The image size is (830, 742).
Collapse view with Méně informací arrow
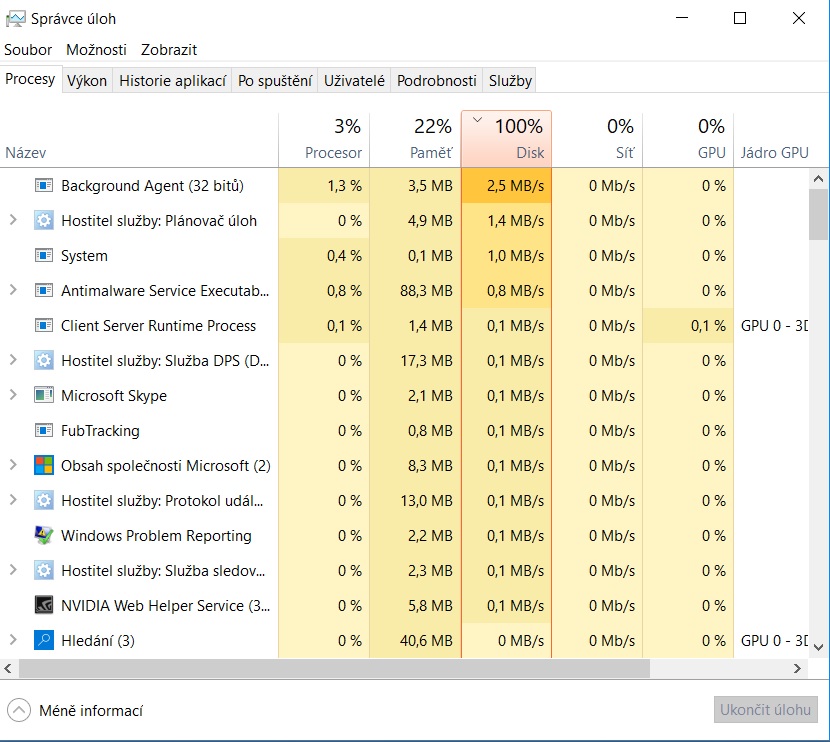tap(19, 711)
